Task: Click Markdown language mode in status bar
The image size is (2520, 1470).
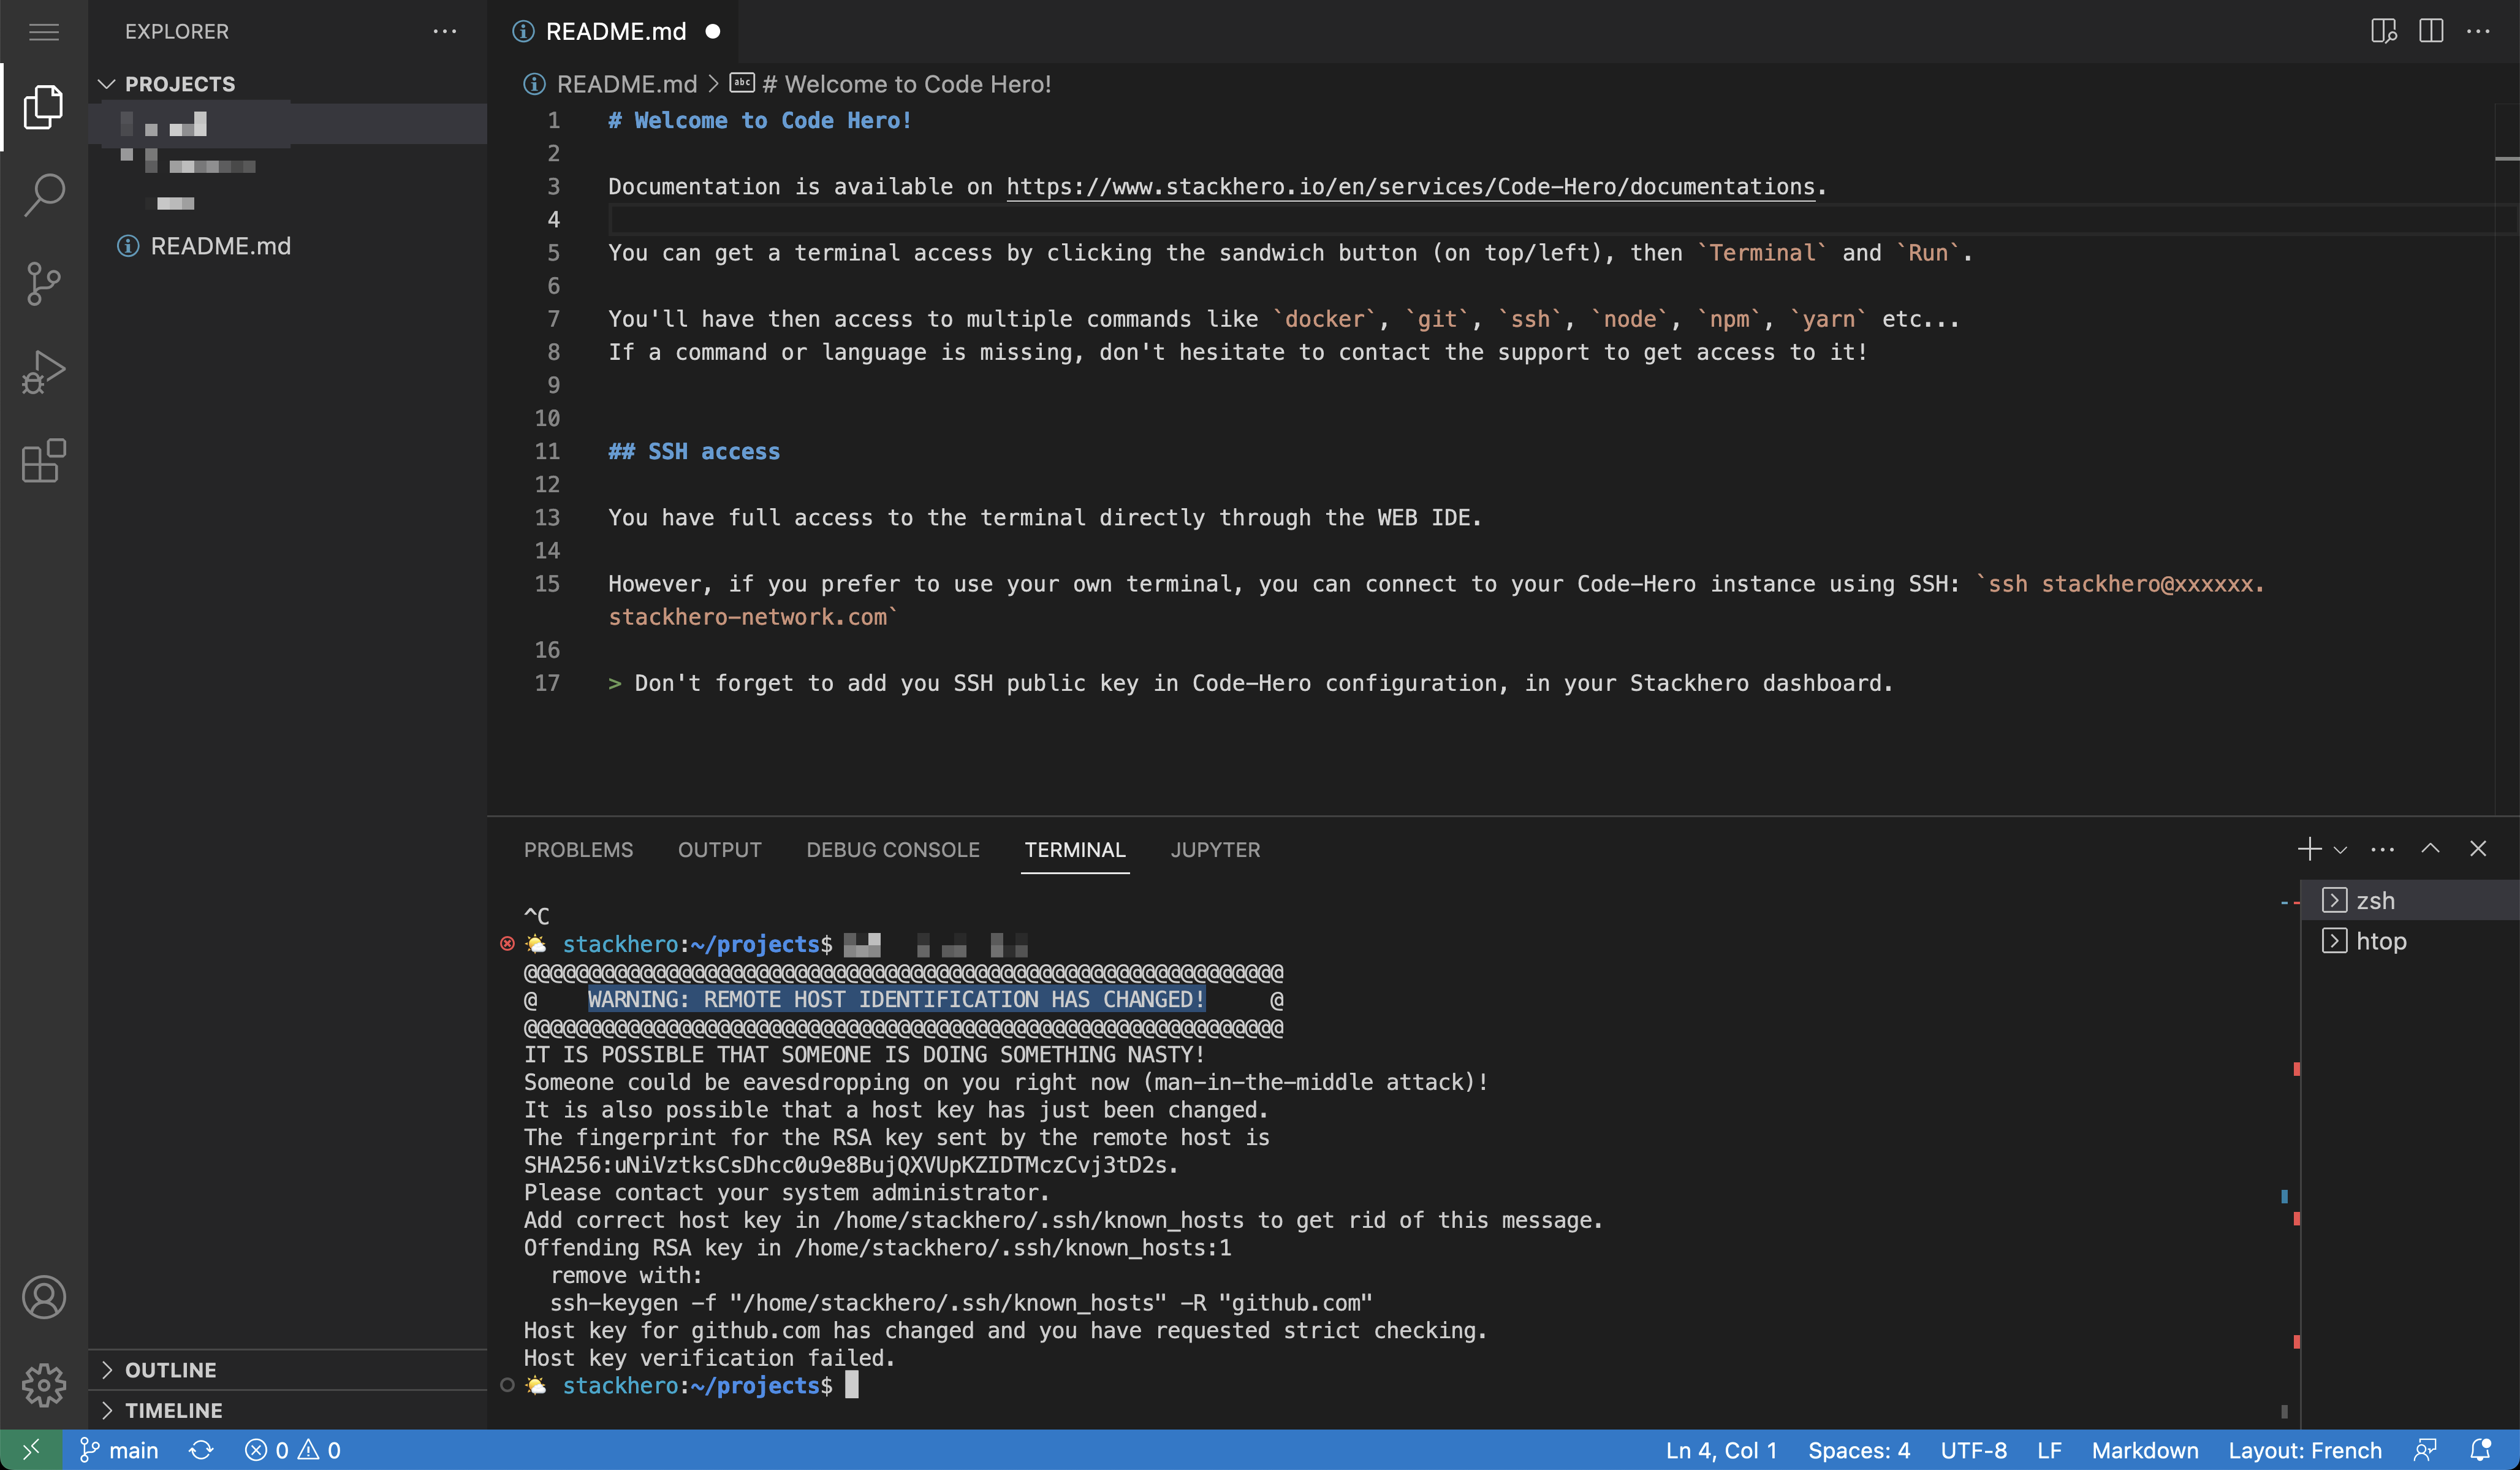Action: pos(2144,1450)
